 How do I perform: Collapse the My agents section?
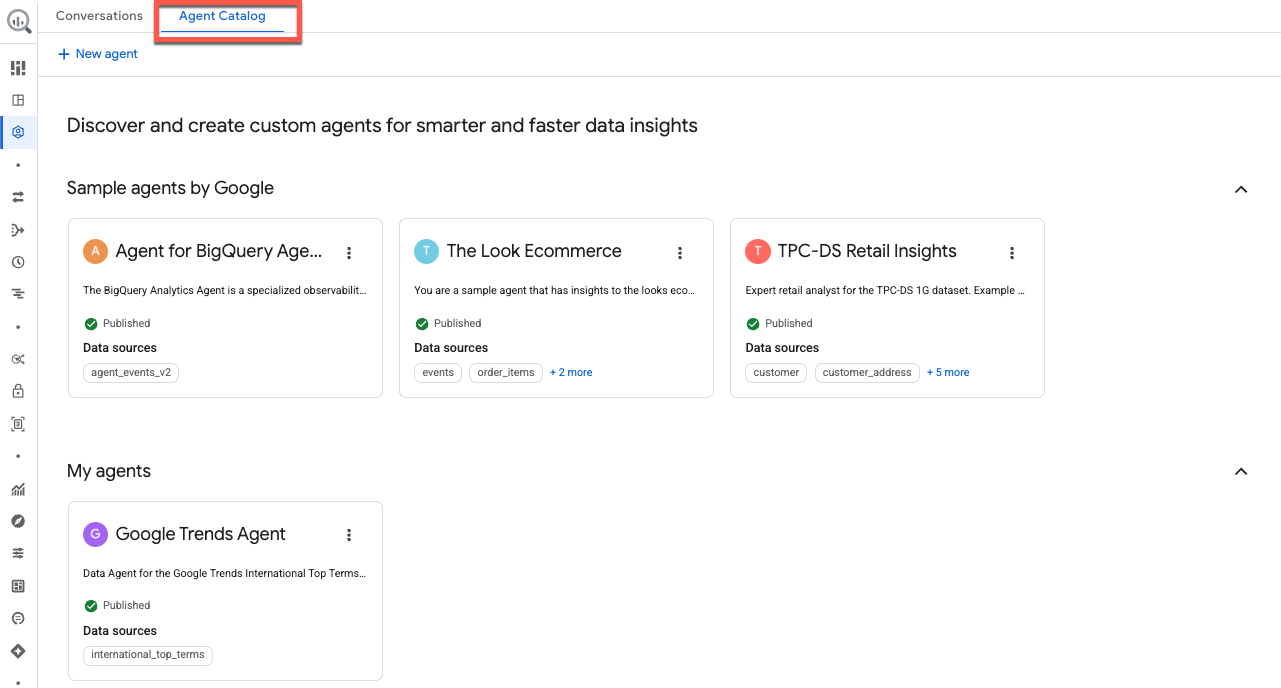coord(1241,471)
